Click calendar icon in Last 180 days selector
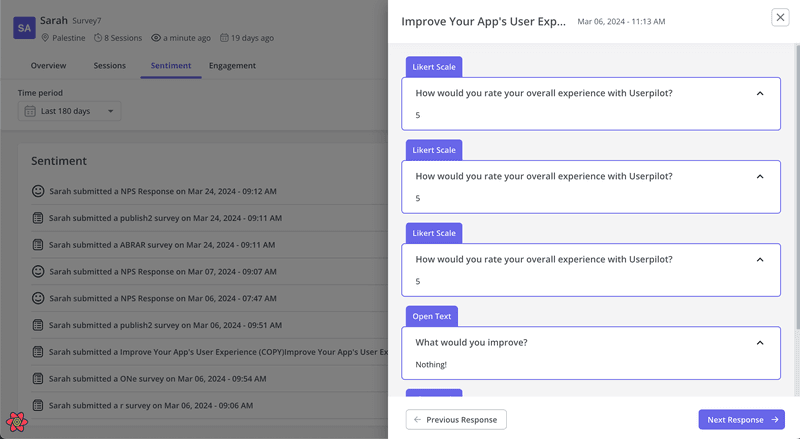Screen dimensions: 800x439 point(30,111)
